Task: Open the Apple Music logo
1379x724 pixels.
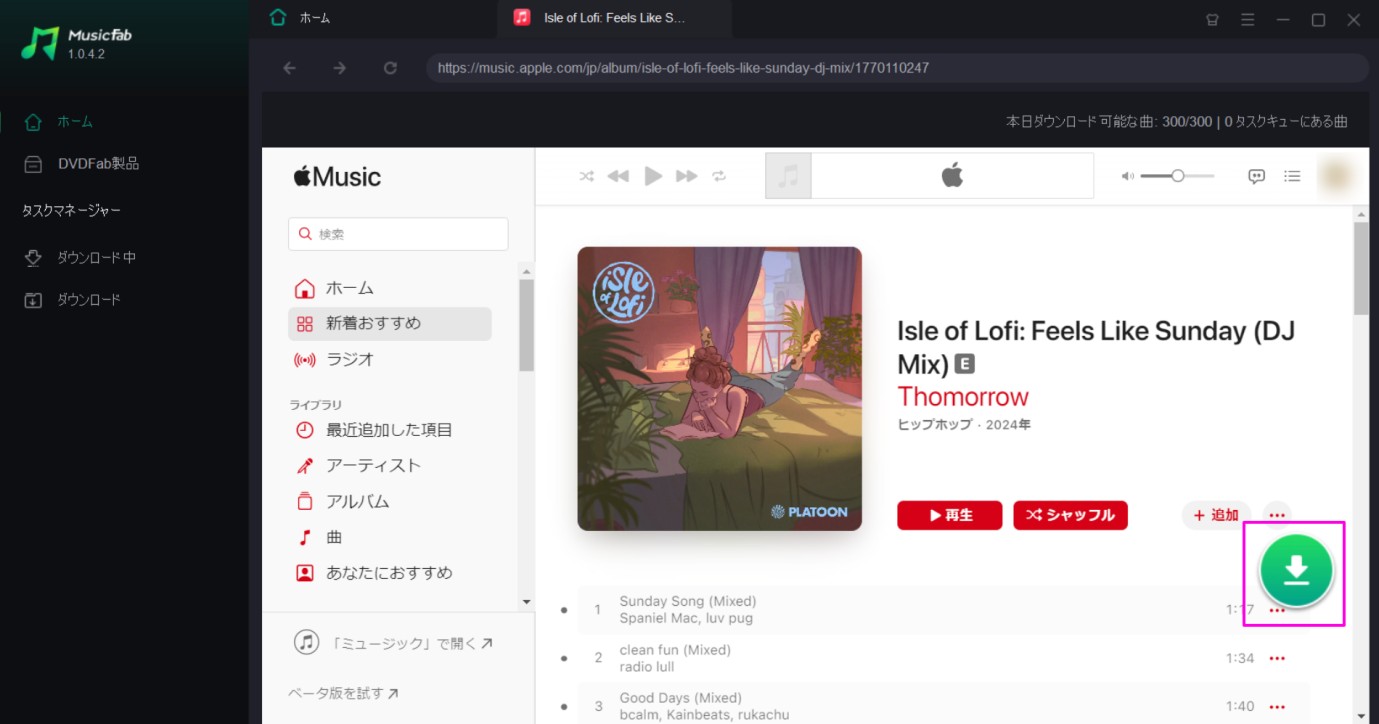Action: [337, 177]
